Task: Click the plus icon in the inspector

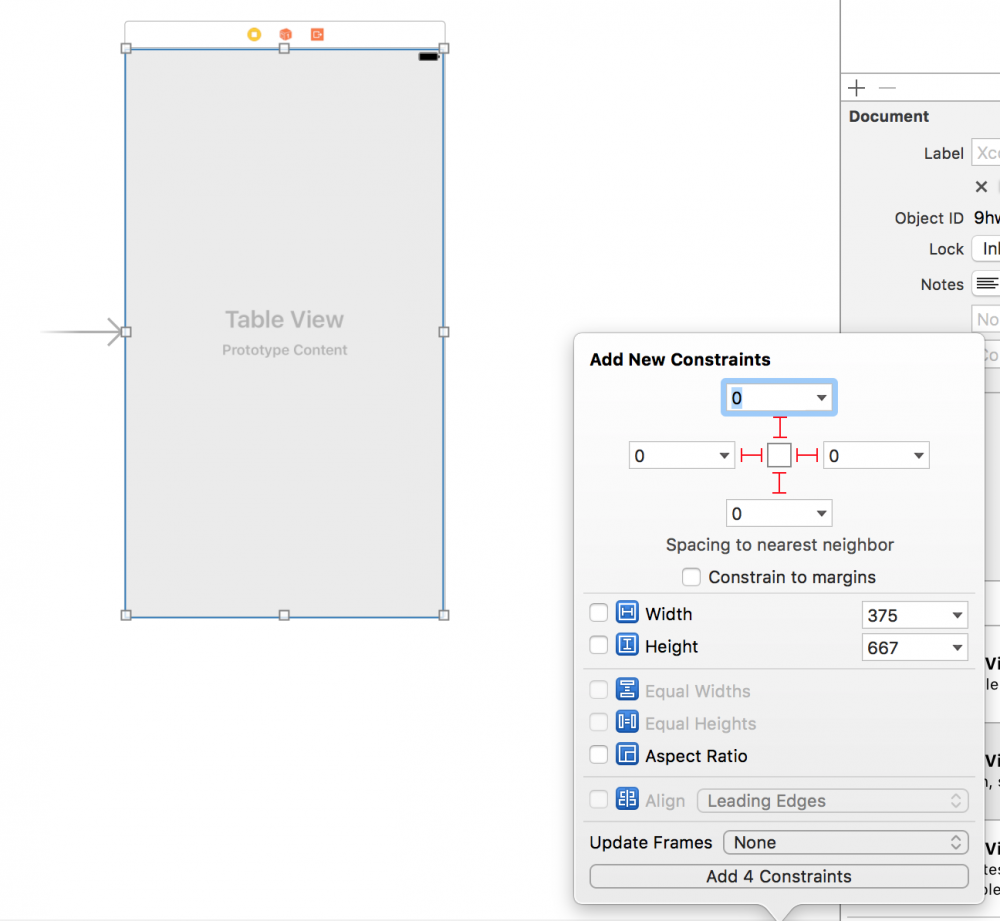Action: 856,87
